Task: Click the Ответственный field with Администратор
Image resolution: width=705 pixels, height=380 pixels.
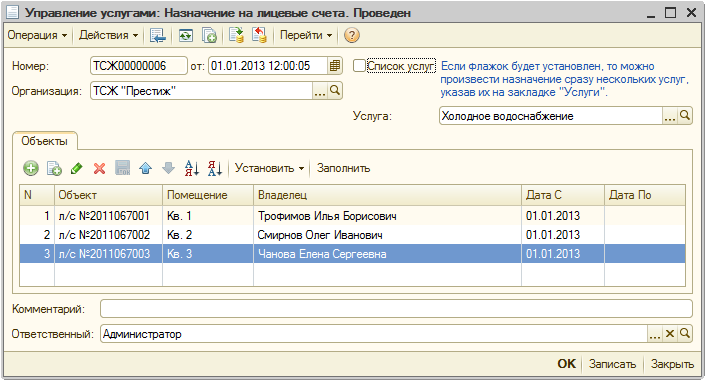Action: click(x=374, y=334)
